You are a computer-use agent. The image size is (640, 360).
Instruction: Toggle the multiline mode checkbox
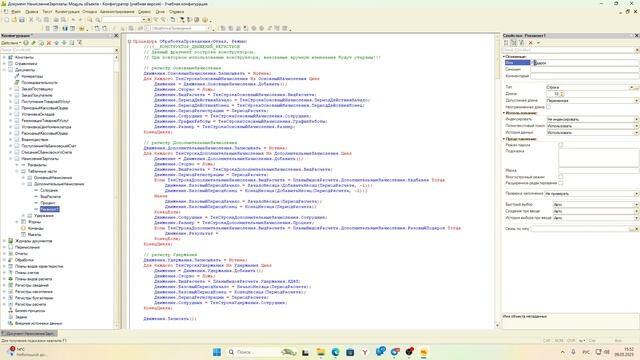561,177
